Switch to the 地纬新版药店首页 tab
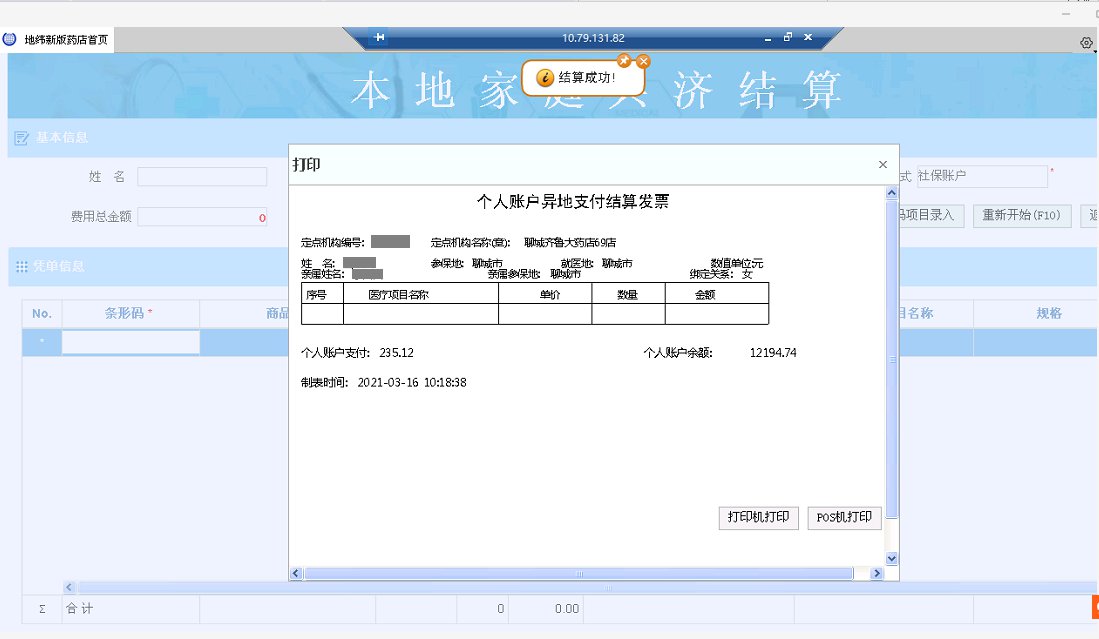The image size is (1099, 639). point(65,40)
